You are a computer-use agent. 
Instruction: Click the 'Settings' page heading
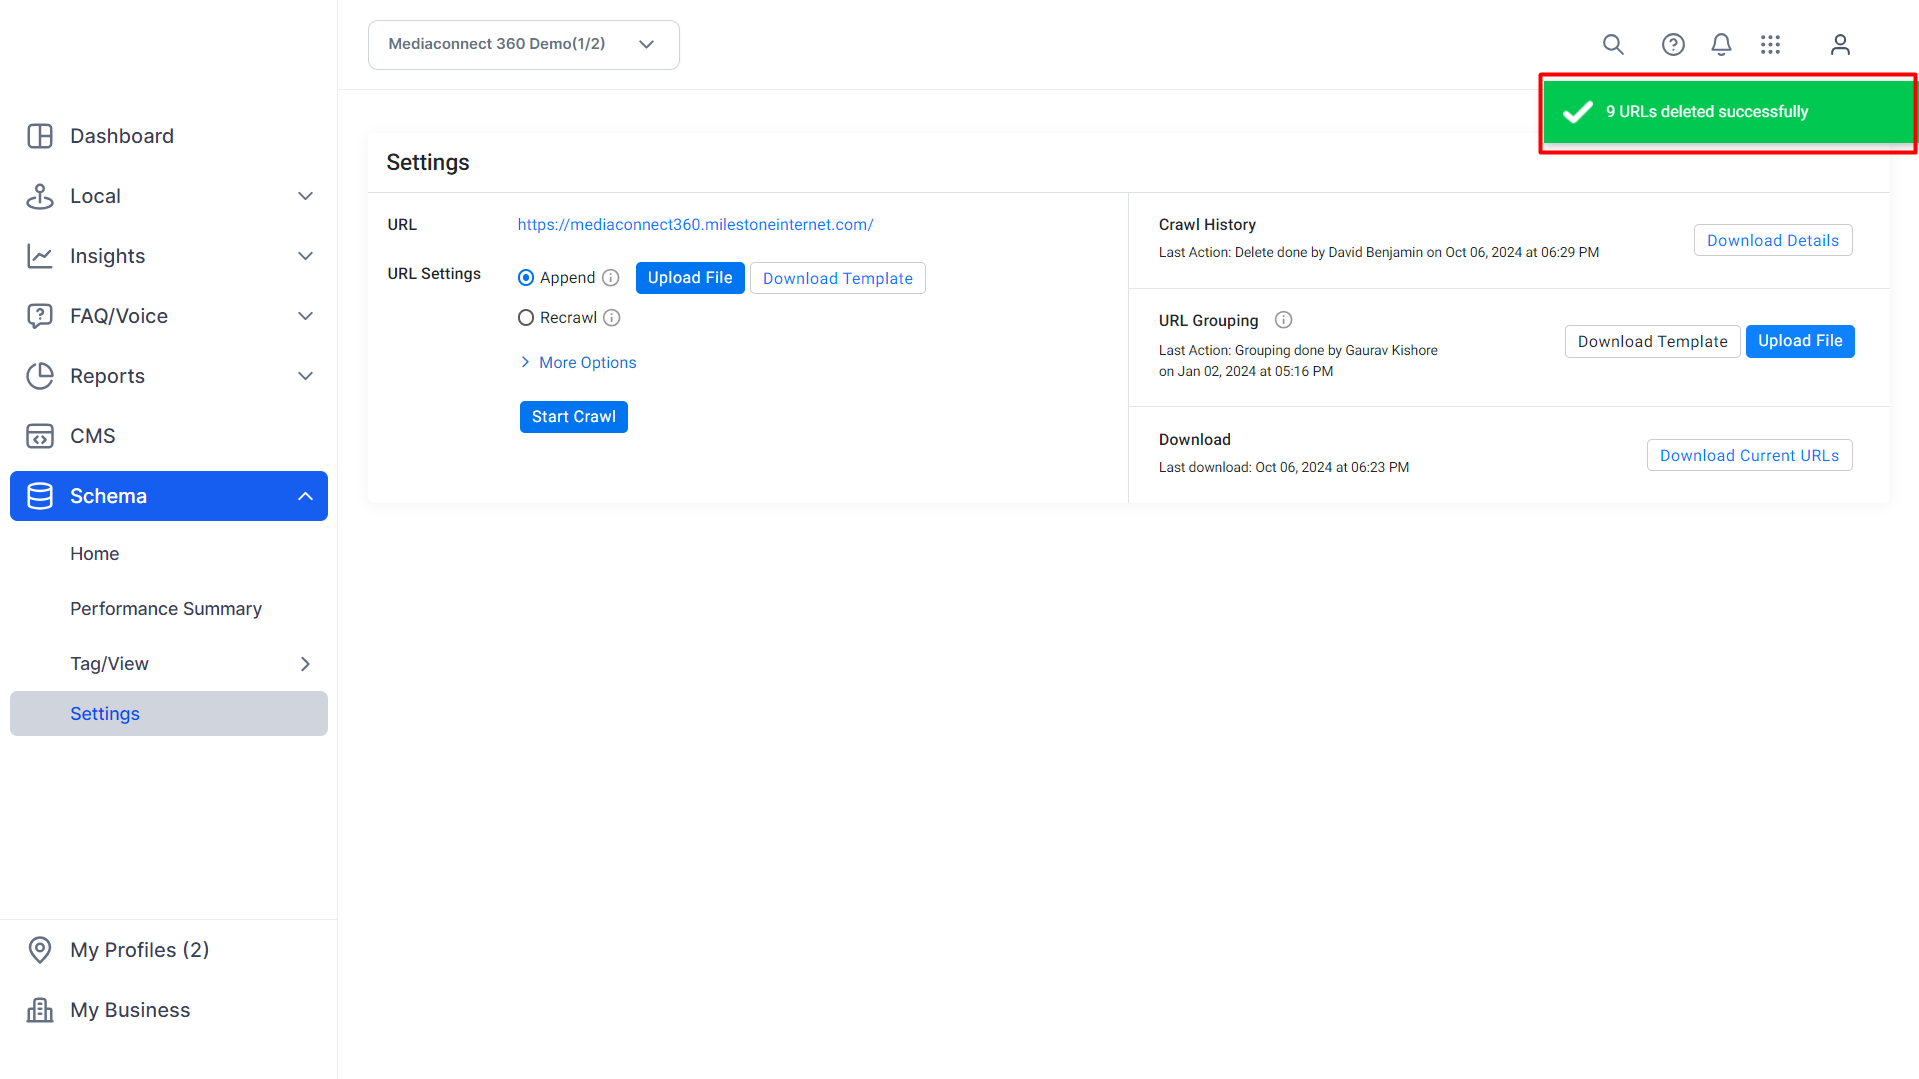[x=428, y=162]
